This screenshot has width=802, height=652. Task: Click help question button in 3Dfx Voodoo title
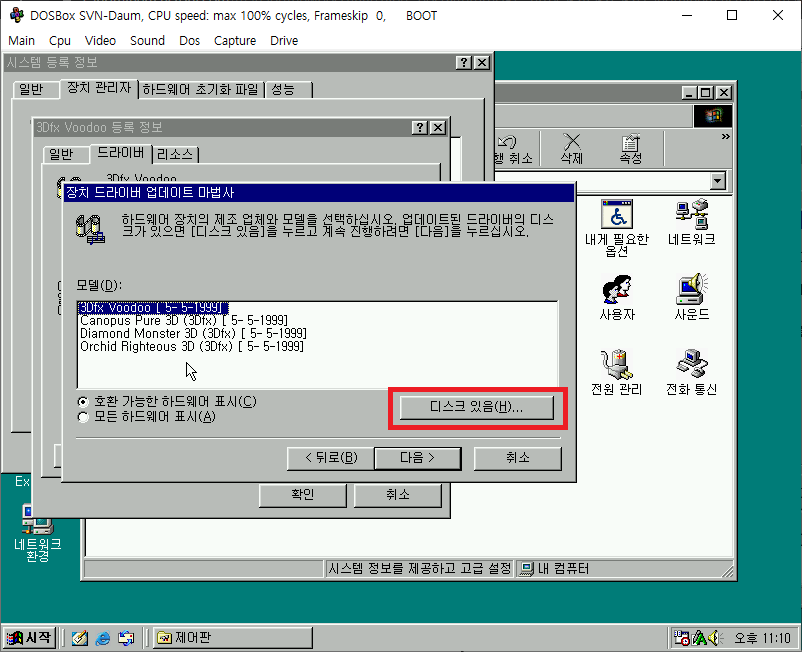[x=419, y=127]
